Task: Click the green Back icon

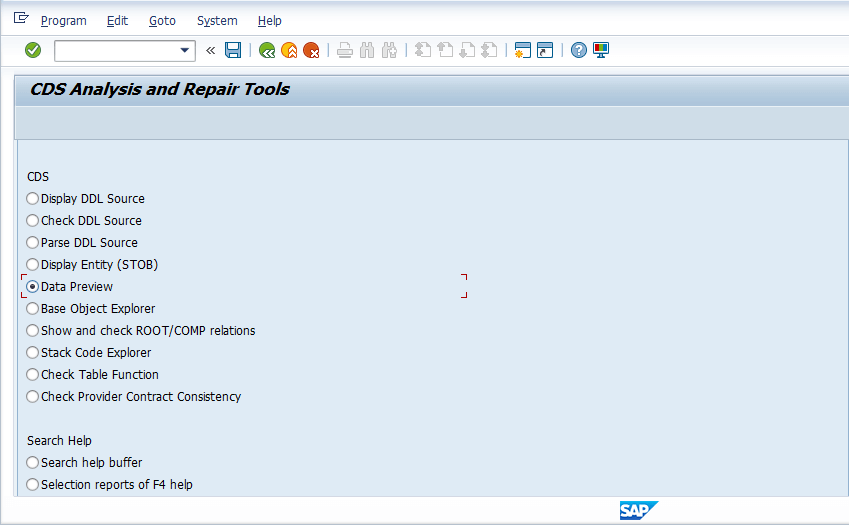Action: click(267, 50)
